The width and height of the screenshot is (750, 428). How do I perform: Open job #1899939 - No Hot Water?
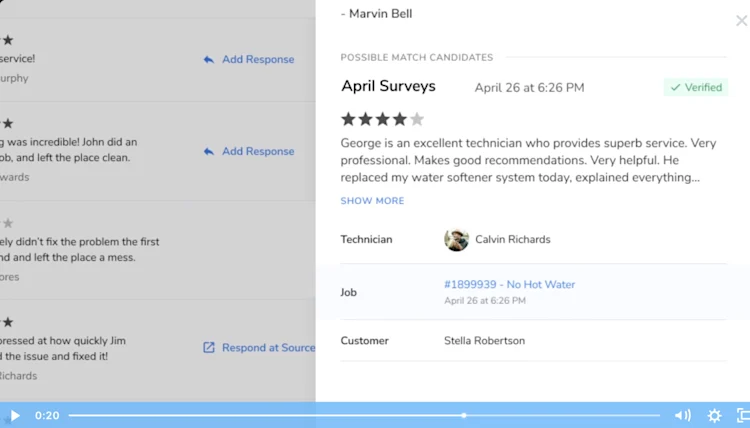click(x=509, y=285)
